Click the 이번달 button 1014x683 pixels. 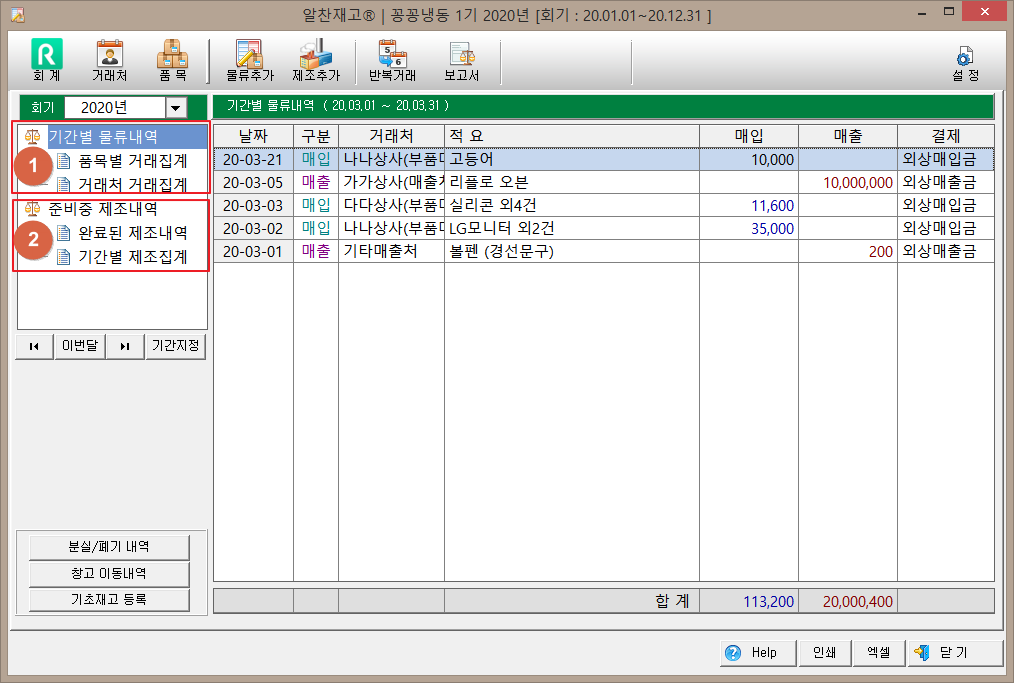click(80, 346)
